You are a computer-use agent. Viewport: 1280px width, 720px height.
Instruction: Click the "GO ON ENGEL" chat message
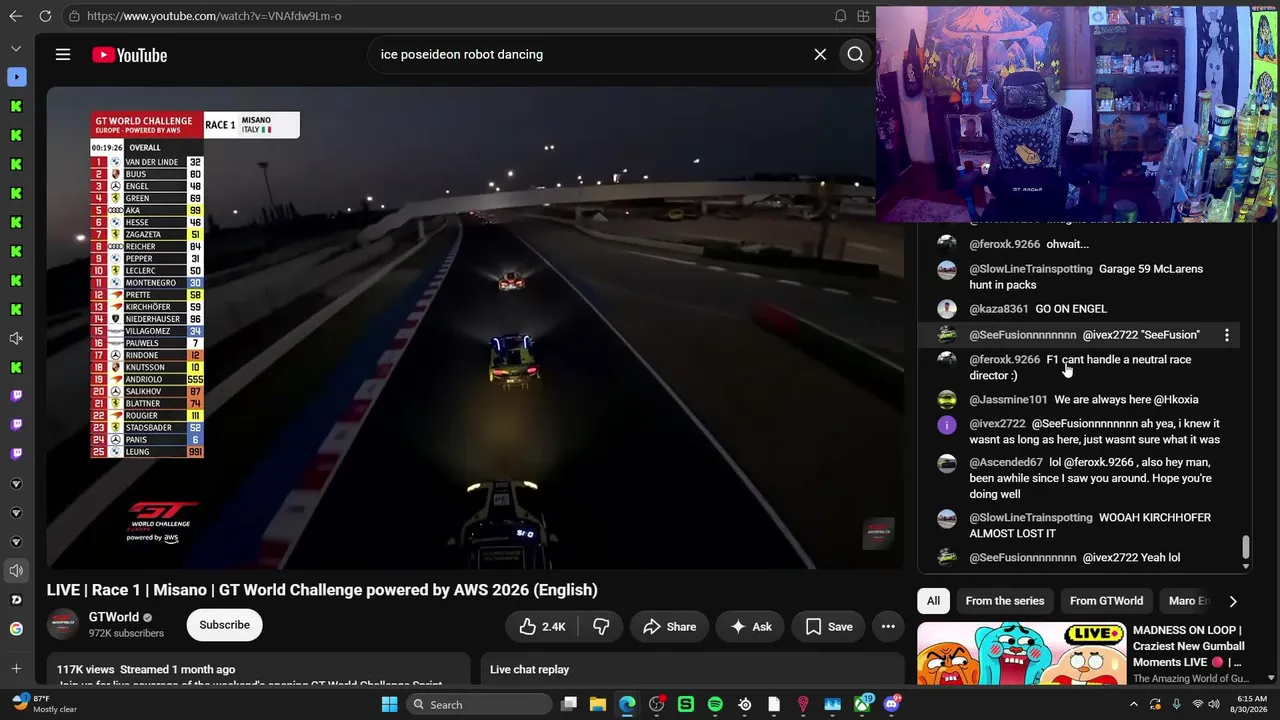pos(1071,309)
